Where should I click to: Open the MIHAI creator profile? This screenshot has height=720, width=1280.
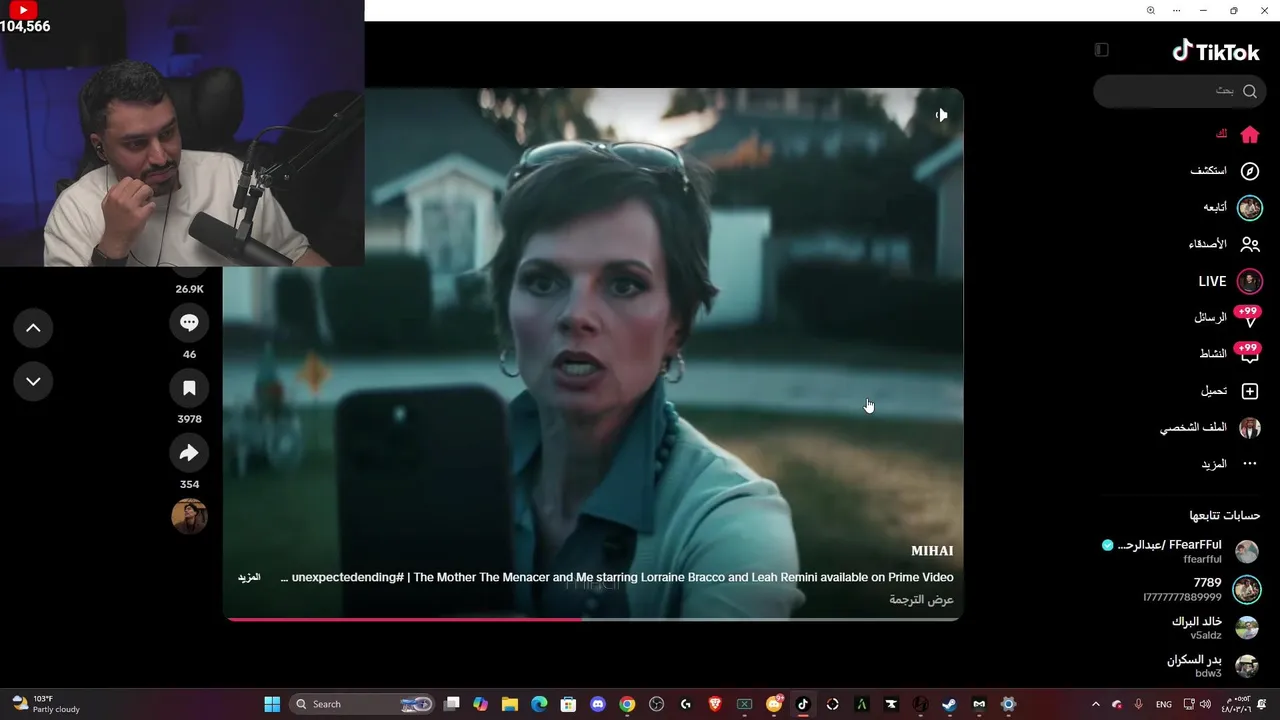(x=932, y=551)
